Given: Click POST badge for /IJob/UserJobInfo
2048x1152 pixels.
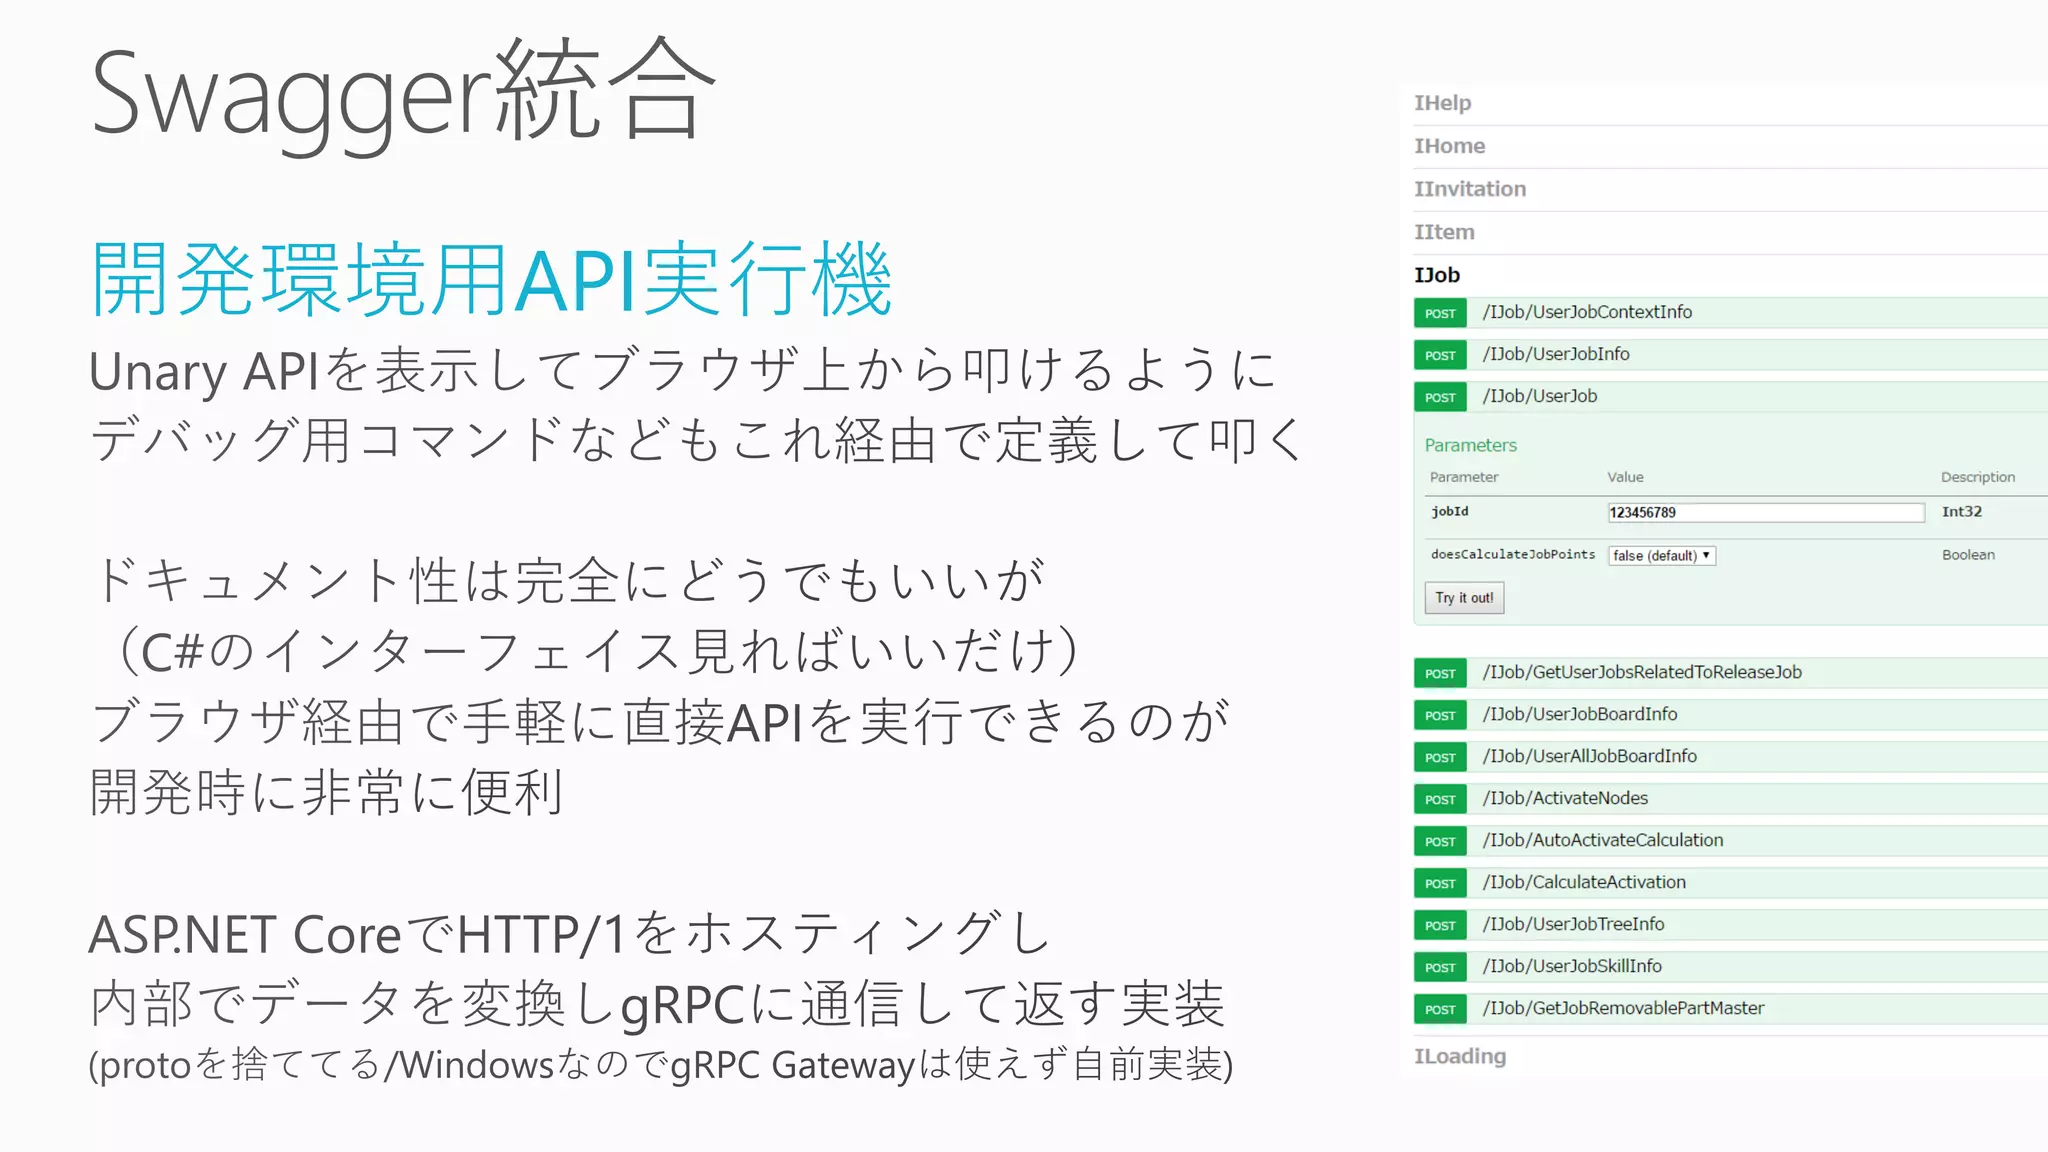Looking at the screenshot, I should [x=1440, y=355].
